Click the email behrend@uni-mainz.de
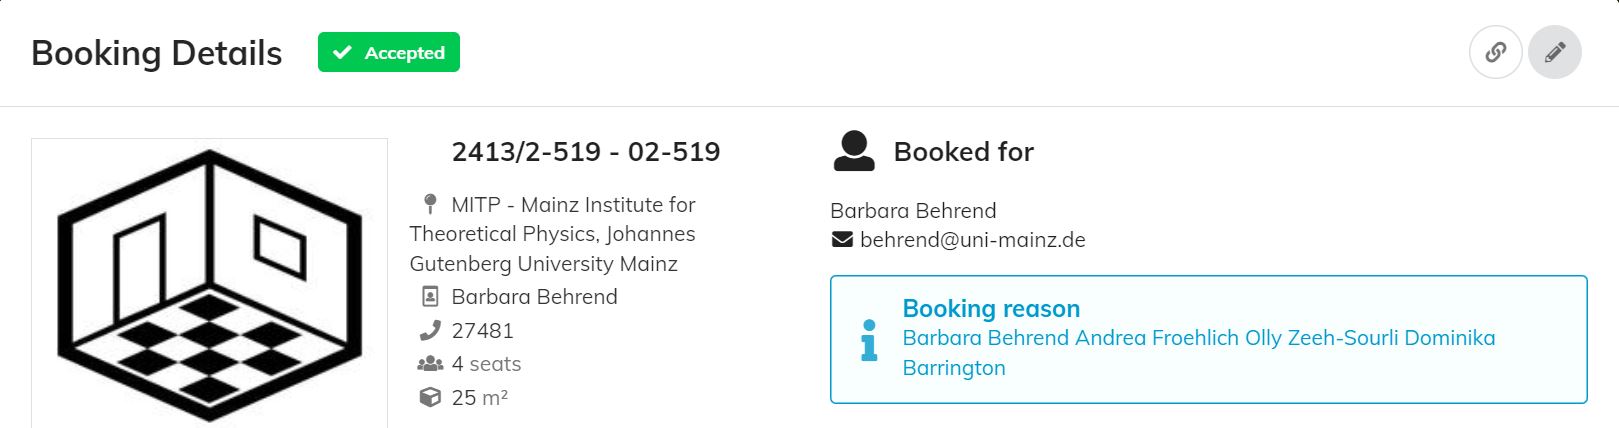Screen dimensions: 1619x428 coord(973,240)
